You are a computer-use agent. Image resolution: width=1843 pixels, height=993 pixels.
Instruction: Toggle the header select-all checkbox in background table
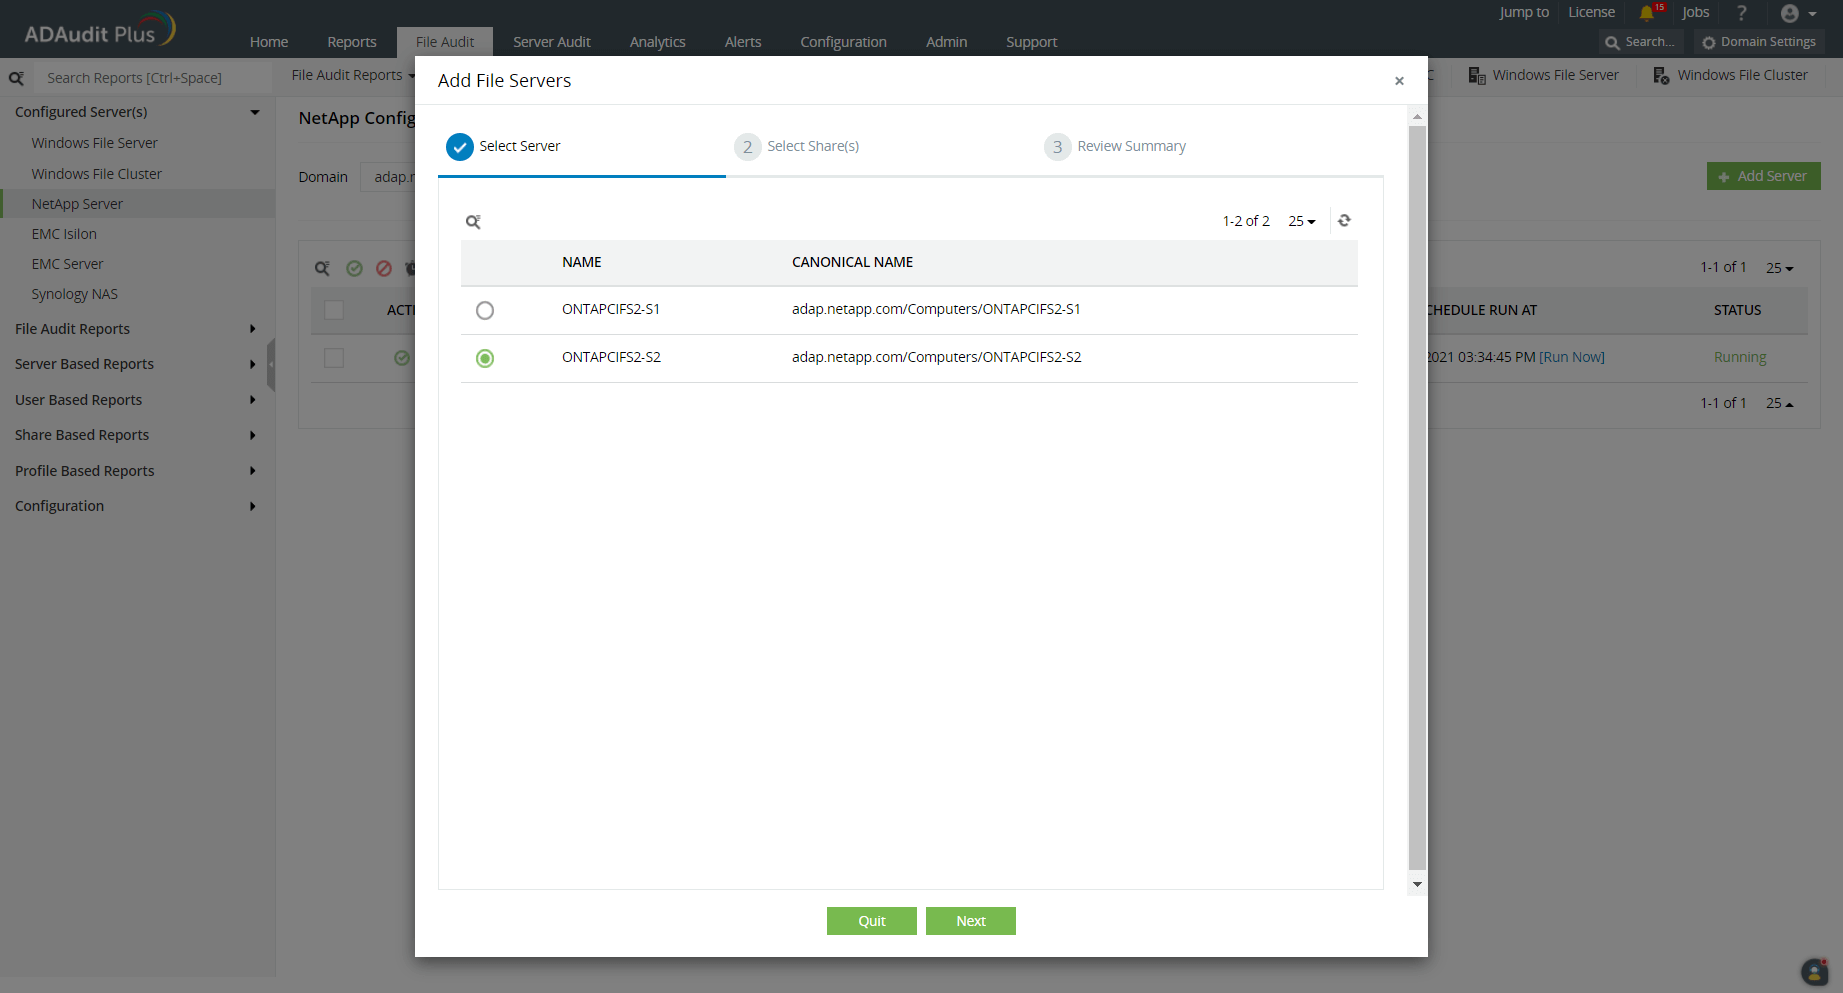click(x=334, y=311)
